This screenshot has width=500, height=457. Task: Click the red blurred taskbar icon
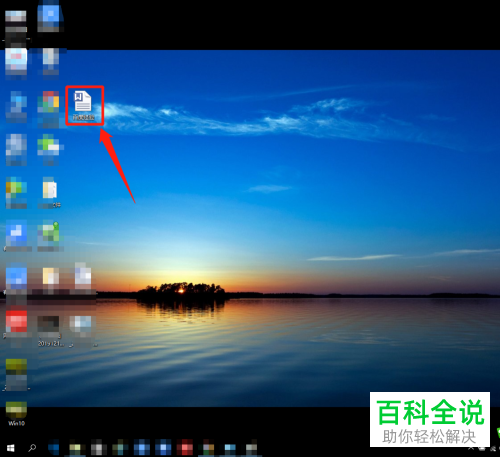(x=184, y=447)
